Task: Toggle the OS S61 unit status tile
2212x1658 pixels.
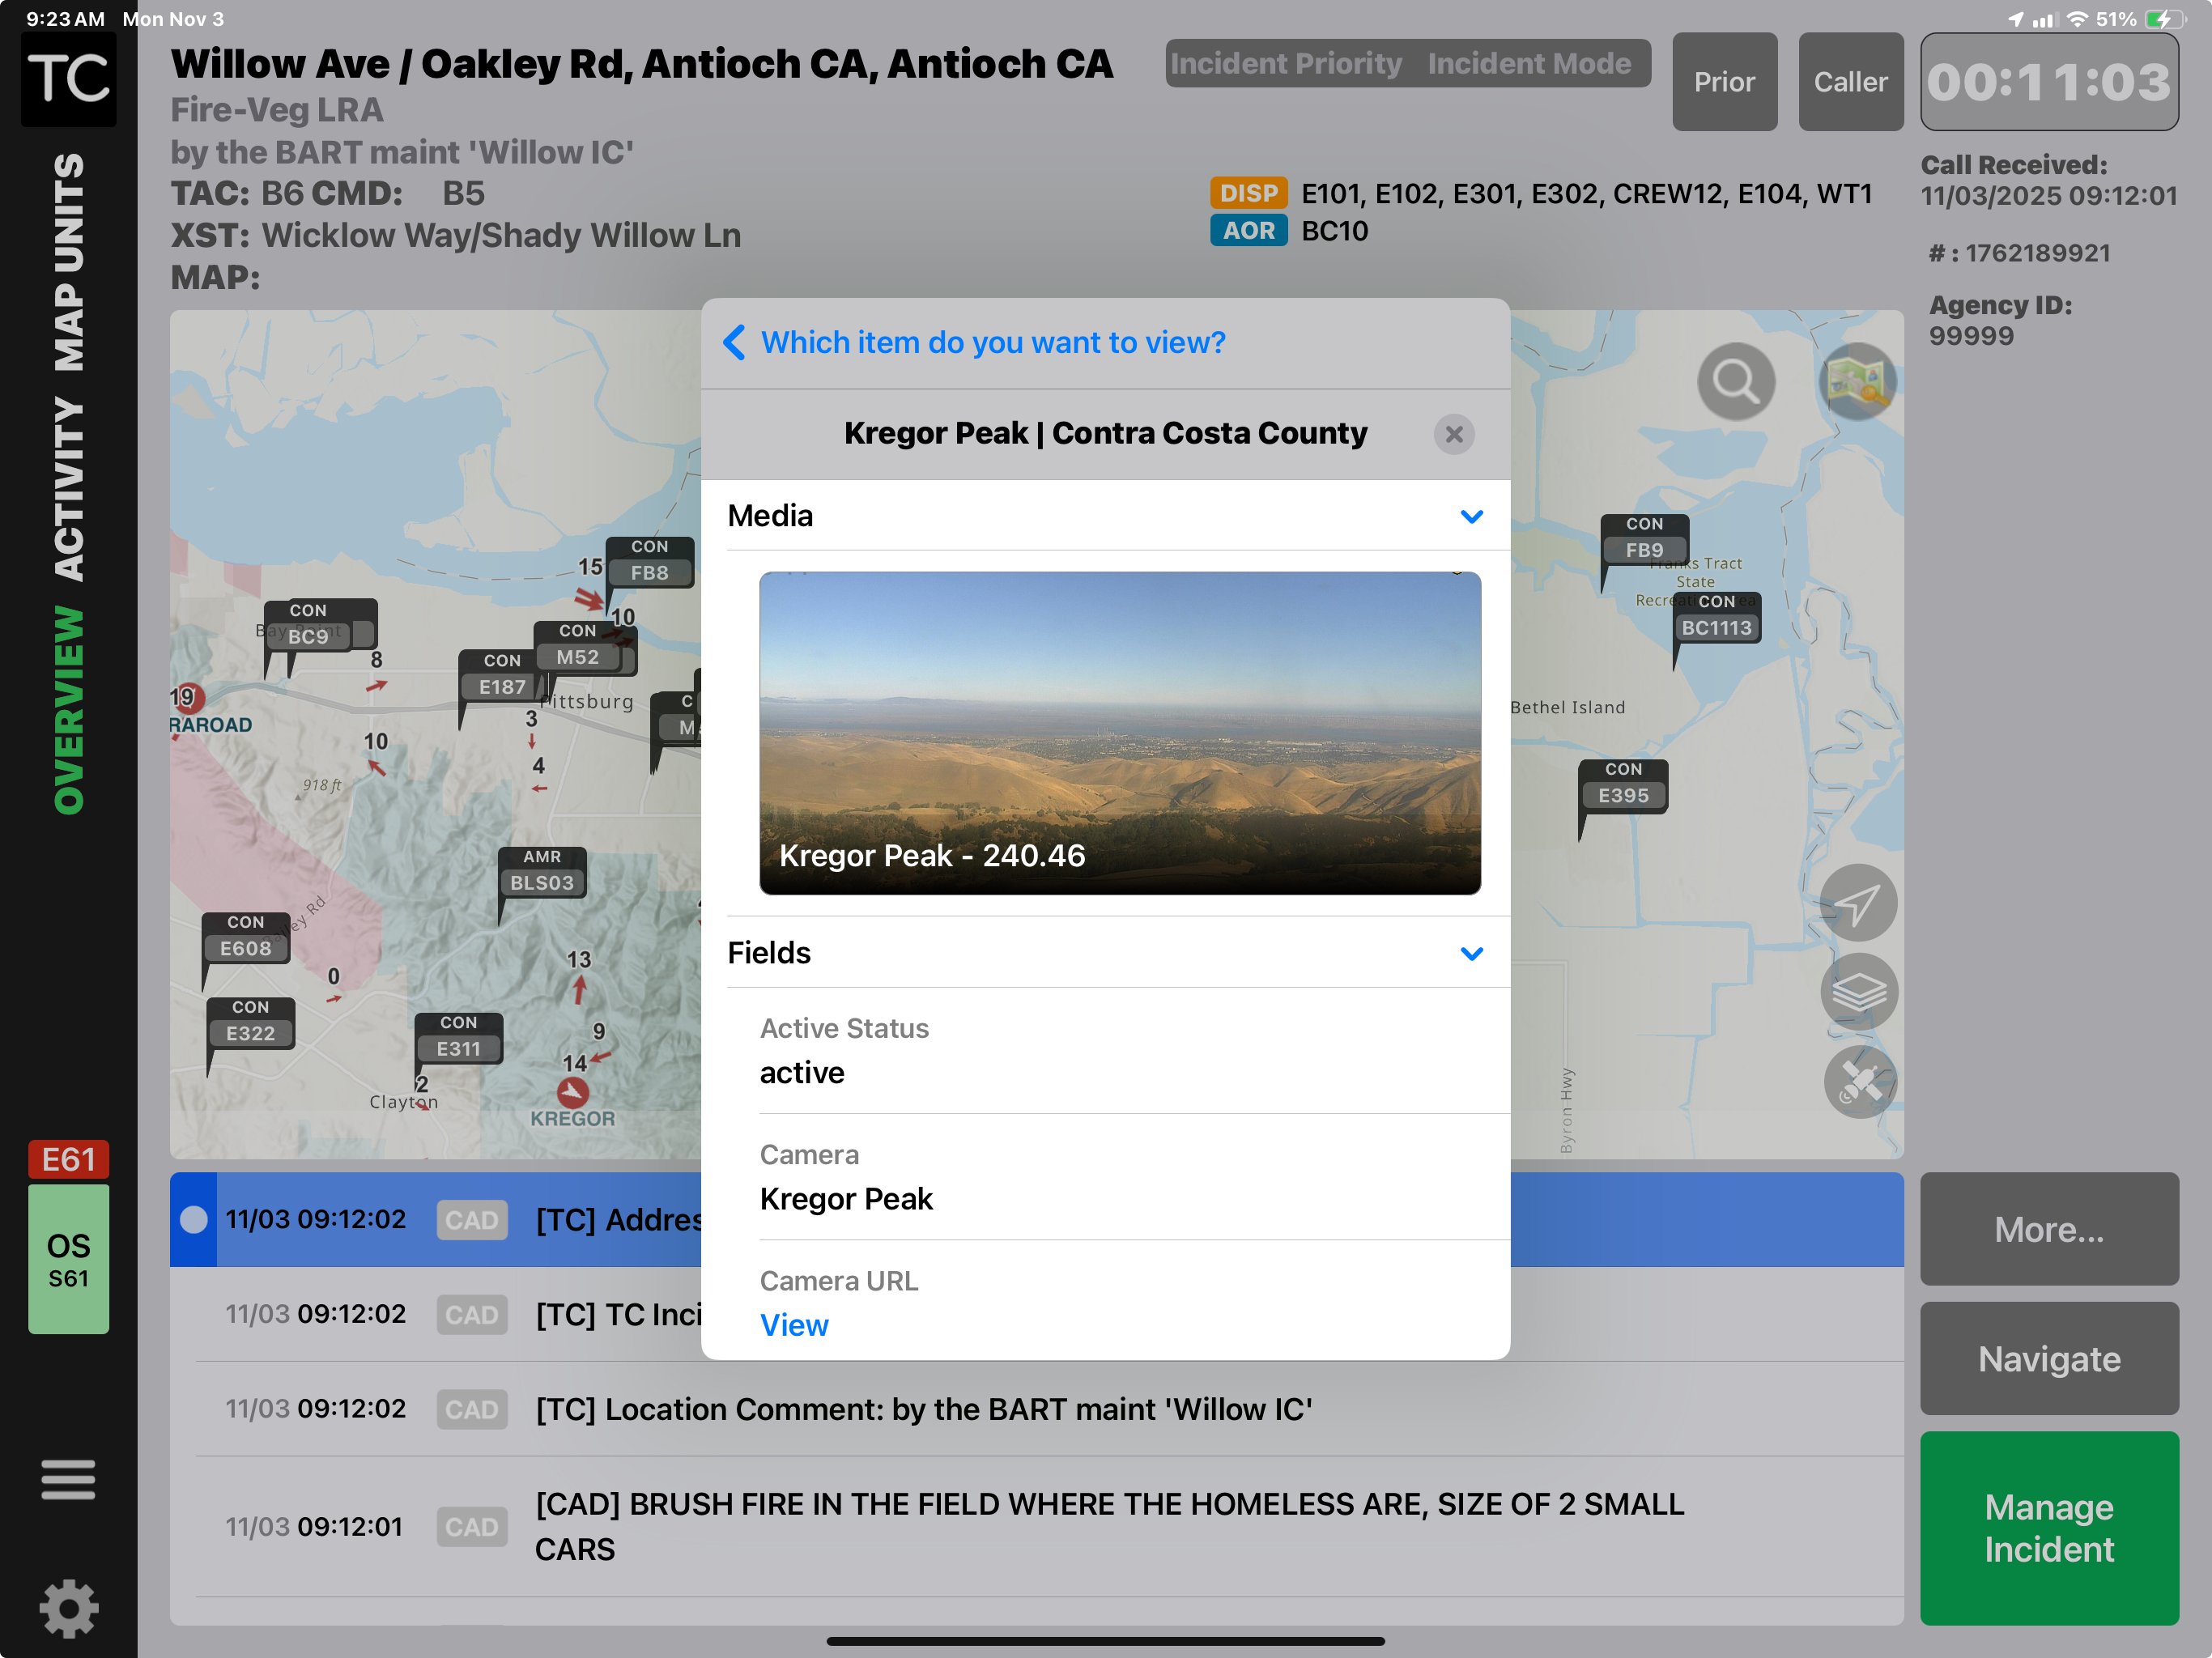Action: [x=68, y=1258]
